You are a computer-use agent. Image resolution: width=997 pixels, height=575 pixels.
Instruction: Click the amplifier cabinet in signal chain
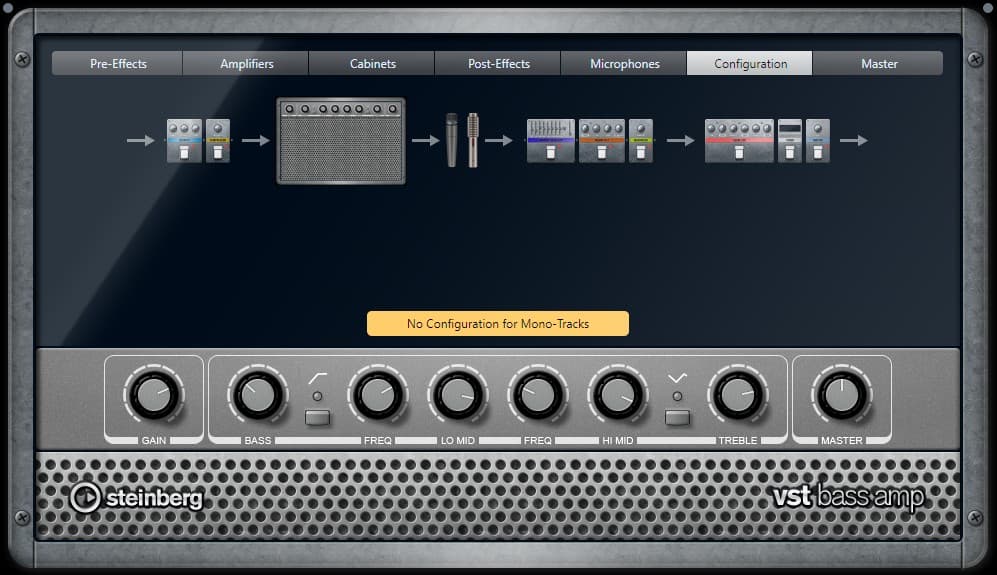(x=341, y=141)
